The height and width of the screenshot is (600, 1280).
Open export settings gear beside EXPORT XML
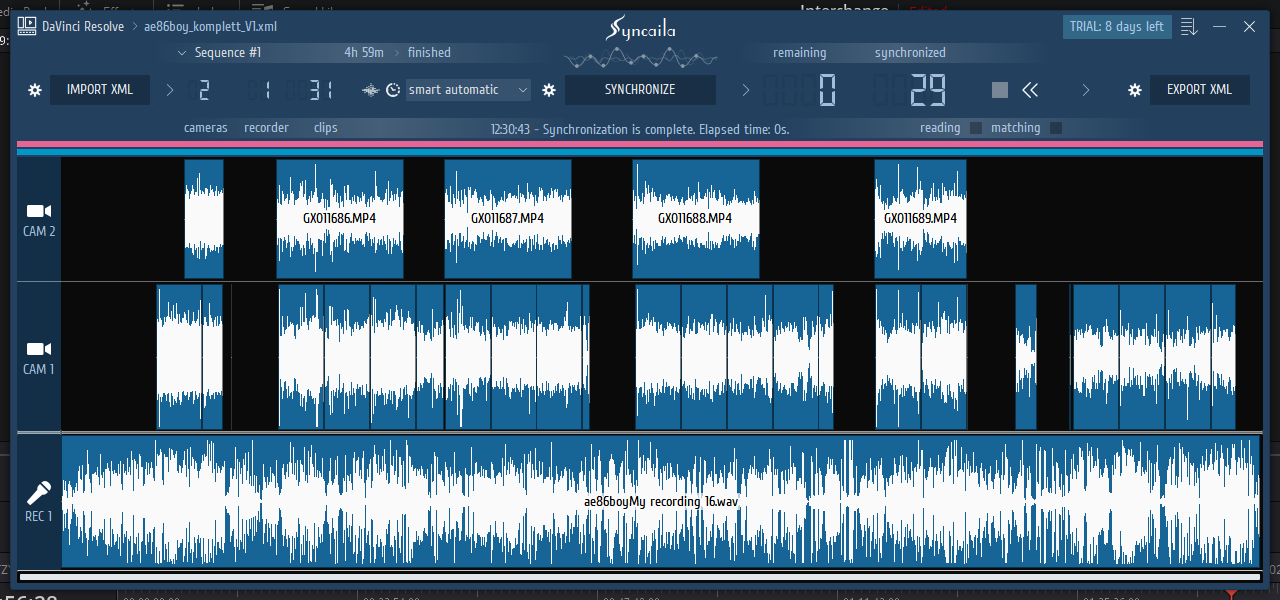coord(1135,90)
